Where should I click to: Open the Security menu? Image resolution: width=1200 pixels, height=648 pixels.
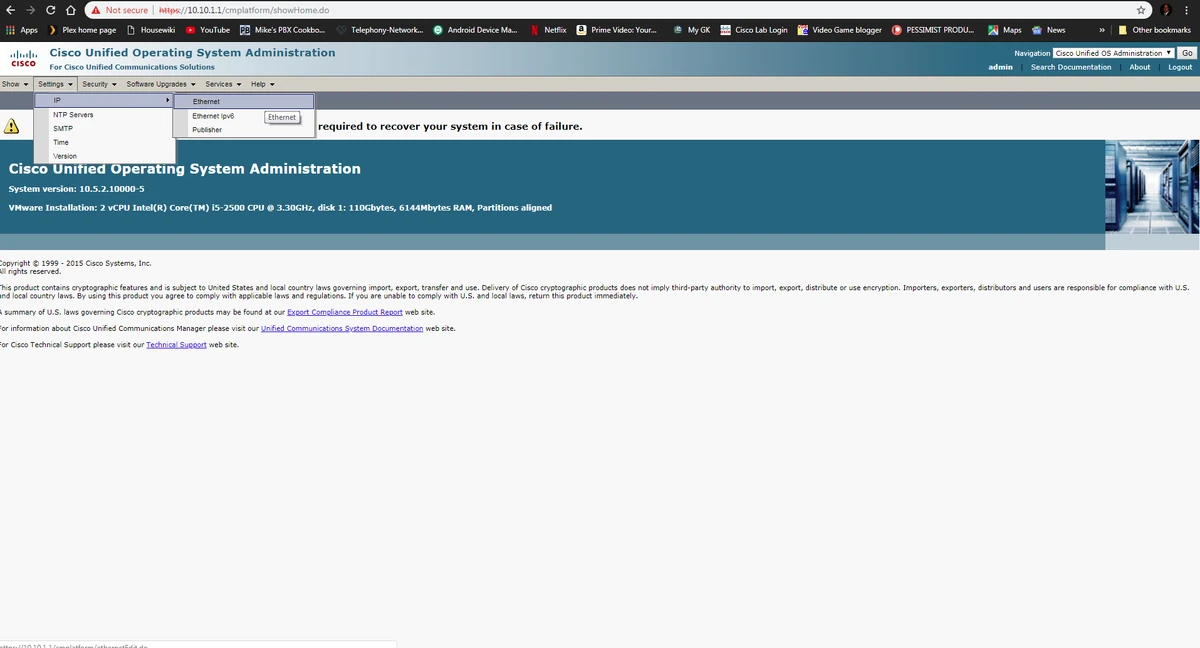click(x=95, y=84)
